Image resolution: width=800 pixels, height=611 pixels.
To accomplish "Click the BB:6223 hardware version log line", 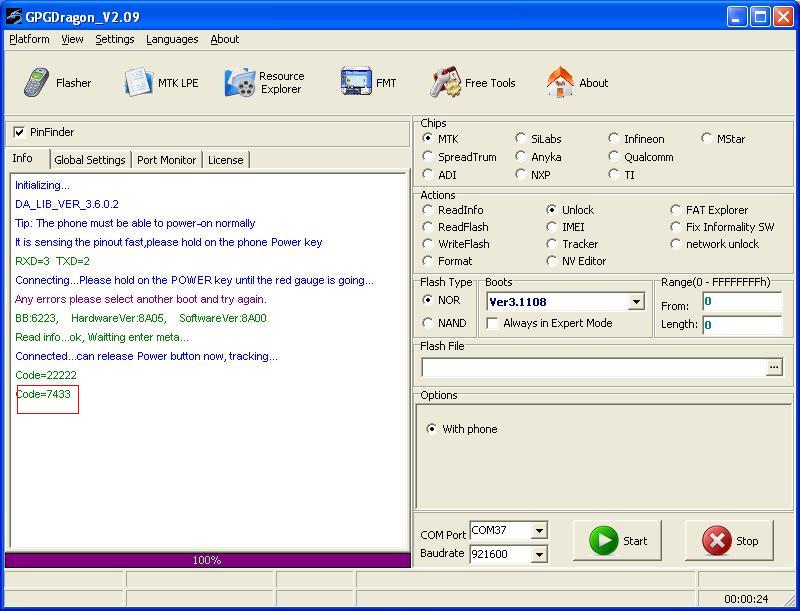I will point(141,318).
